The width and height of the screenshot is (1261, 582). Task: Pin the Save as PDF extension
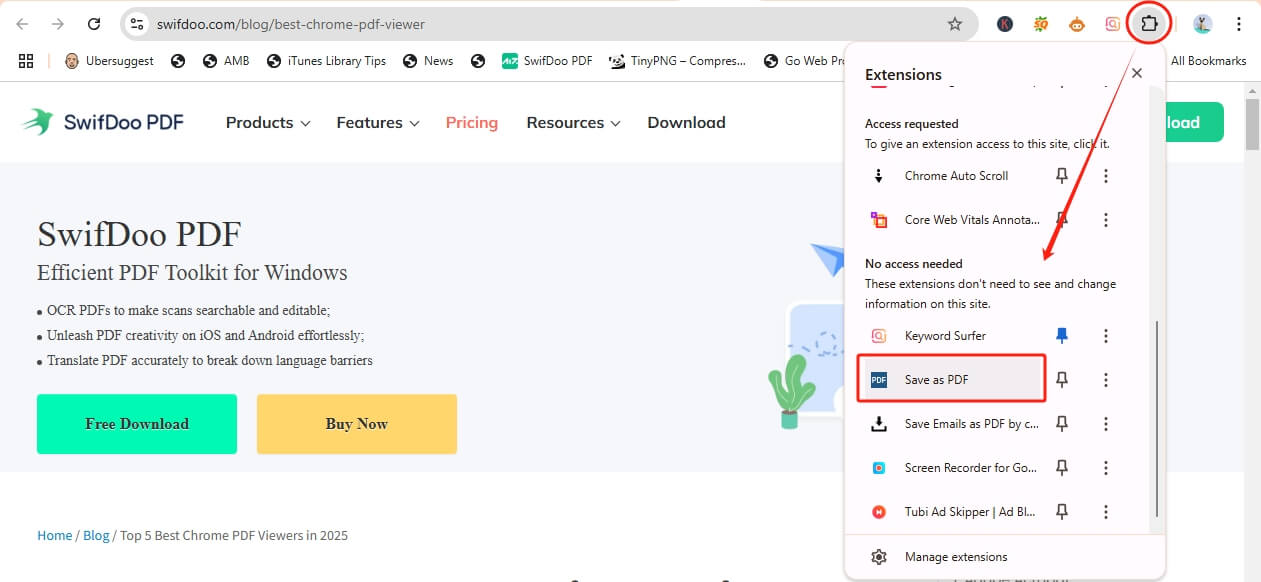(1062, 380)
